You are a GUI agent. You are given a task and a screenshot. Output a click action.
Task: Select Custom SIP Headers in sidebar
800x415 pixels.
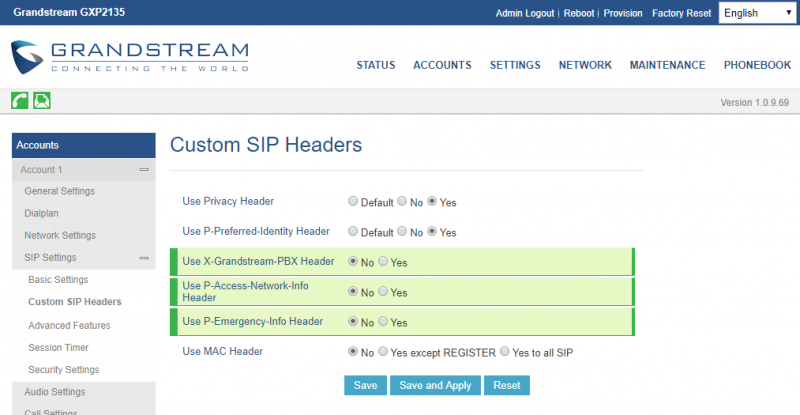point(75,302)
